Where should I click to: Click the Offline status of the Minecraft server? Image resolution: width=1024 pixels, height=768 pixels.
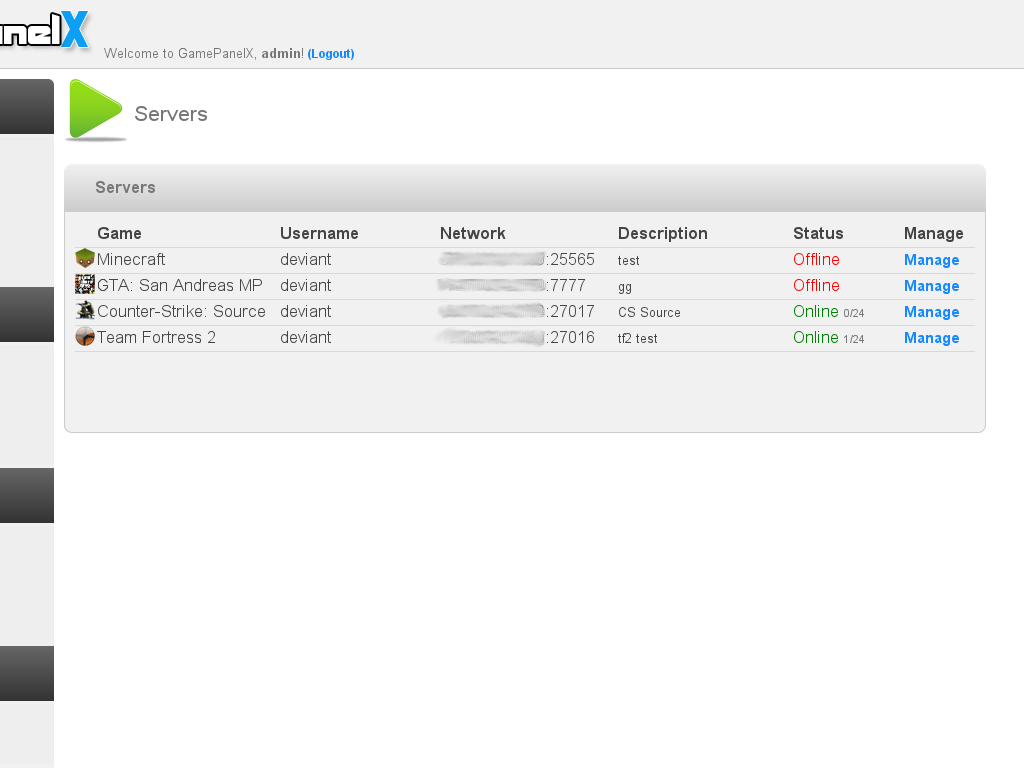(816, 260)
